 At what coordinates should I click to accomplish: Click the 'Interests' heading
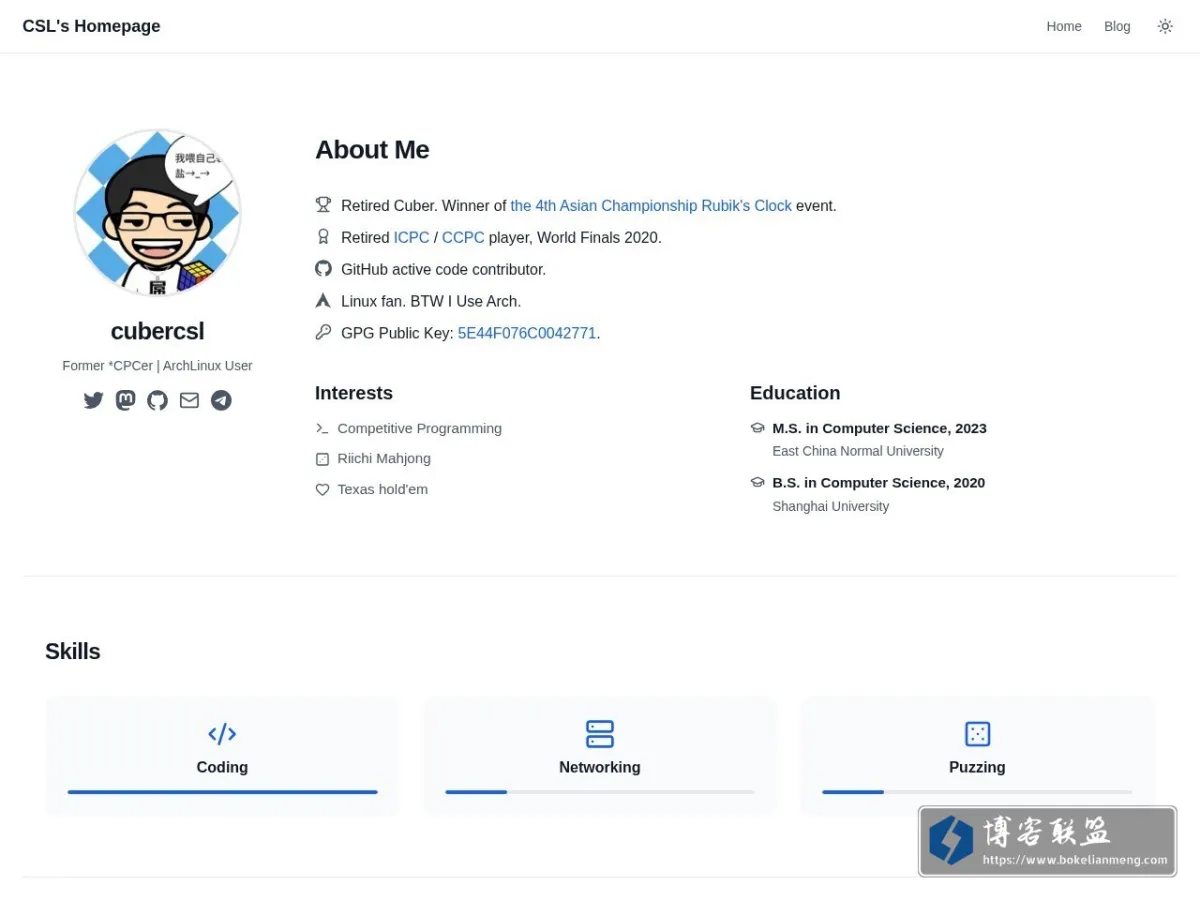354,393
